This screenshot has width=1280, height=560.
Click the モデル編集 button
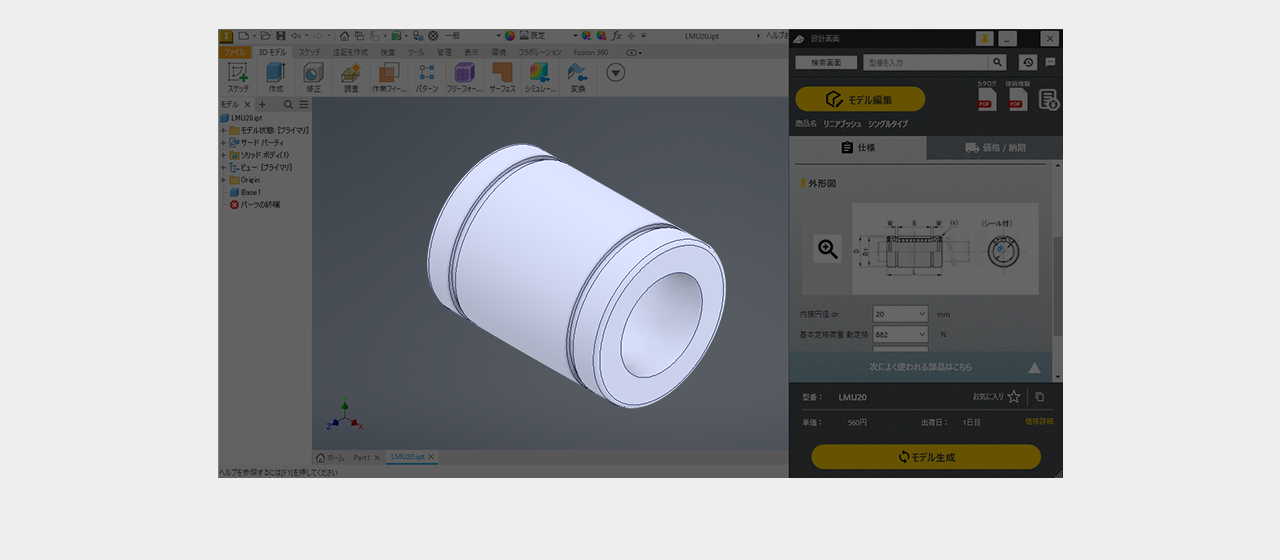pos(860,99)
